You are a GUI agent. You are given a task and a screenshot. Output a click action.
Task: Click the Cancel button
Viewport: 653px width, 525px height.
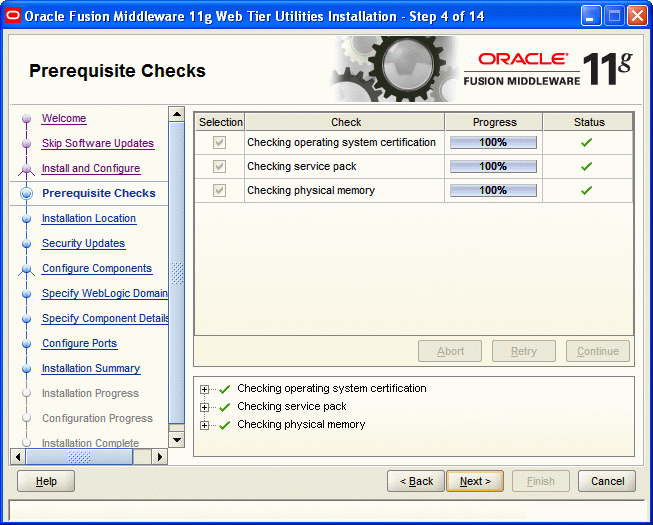pyautogui.click(x=607, y=481)
